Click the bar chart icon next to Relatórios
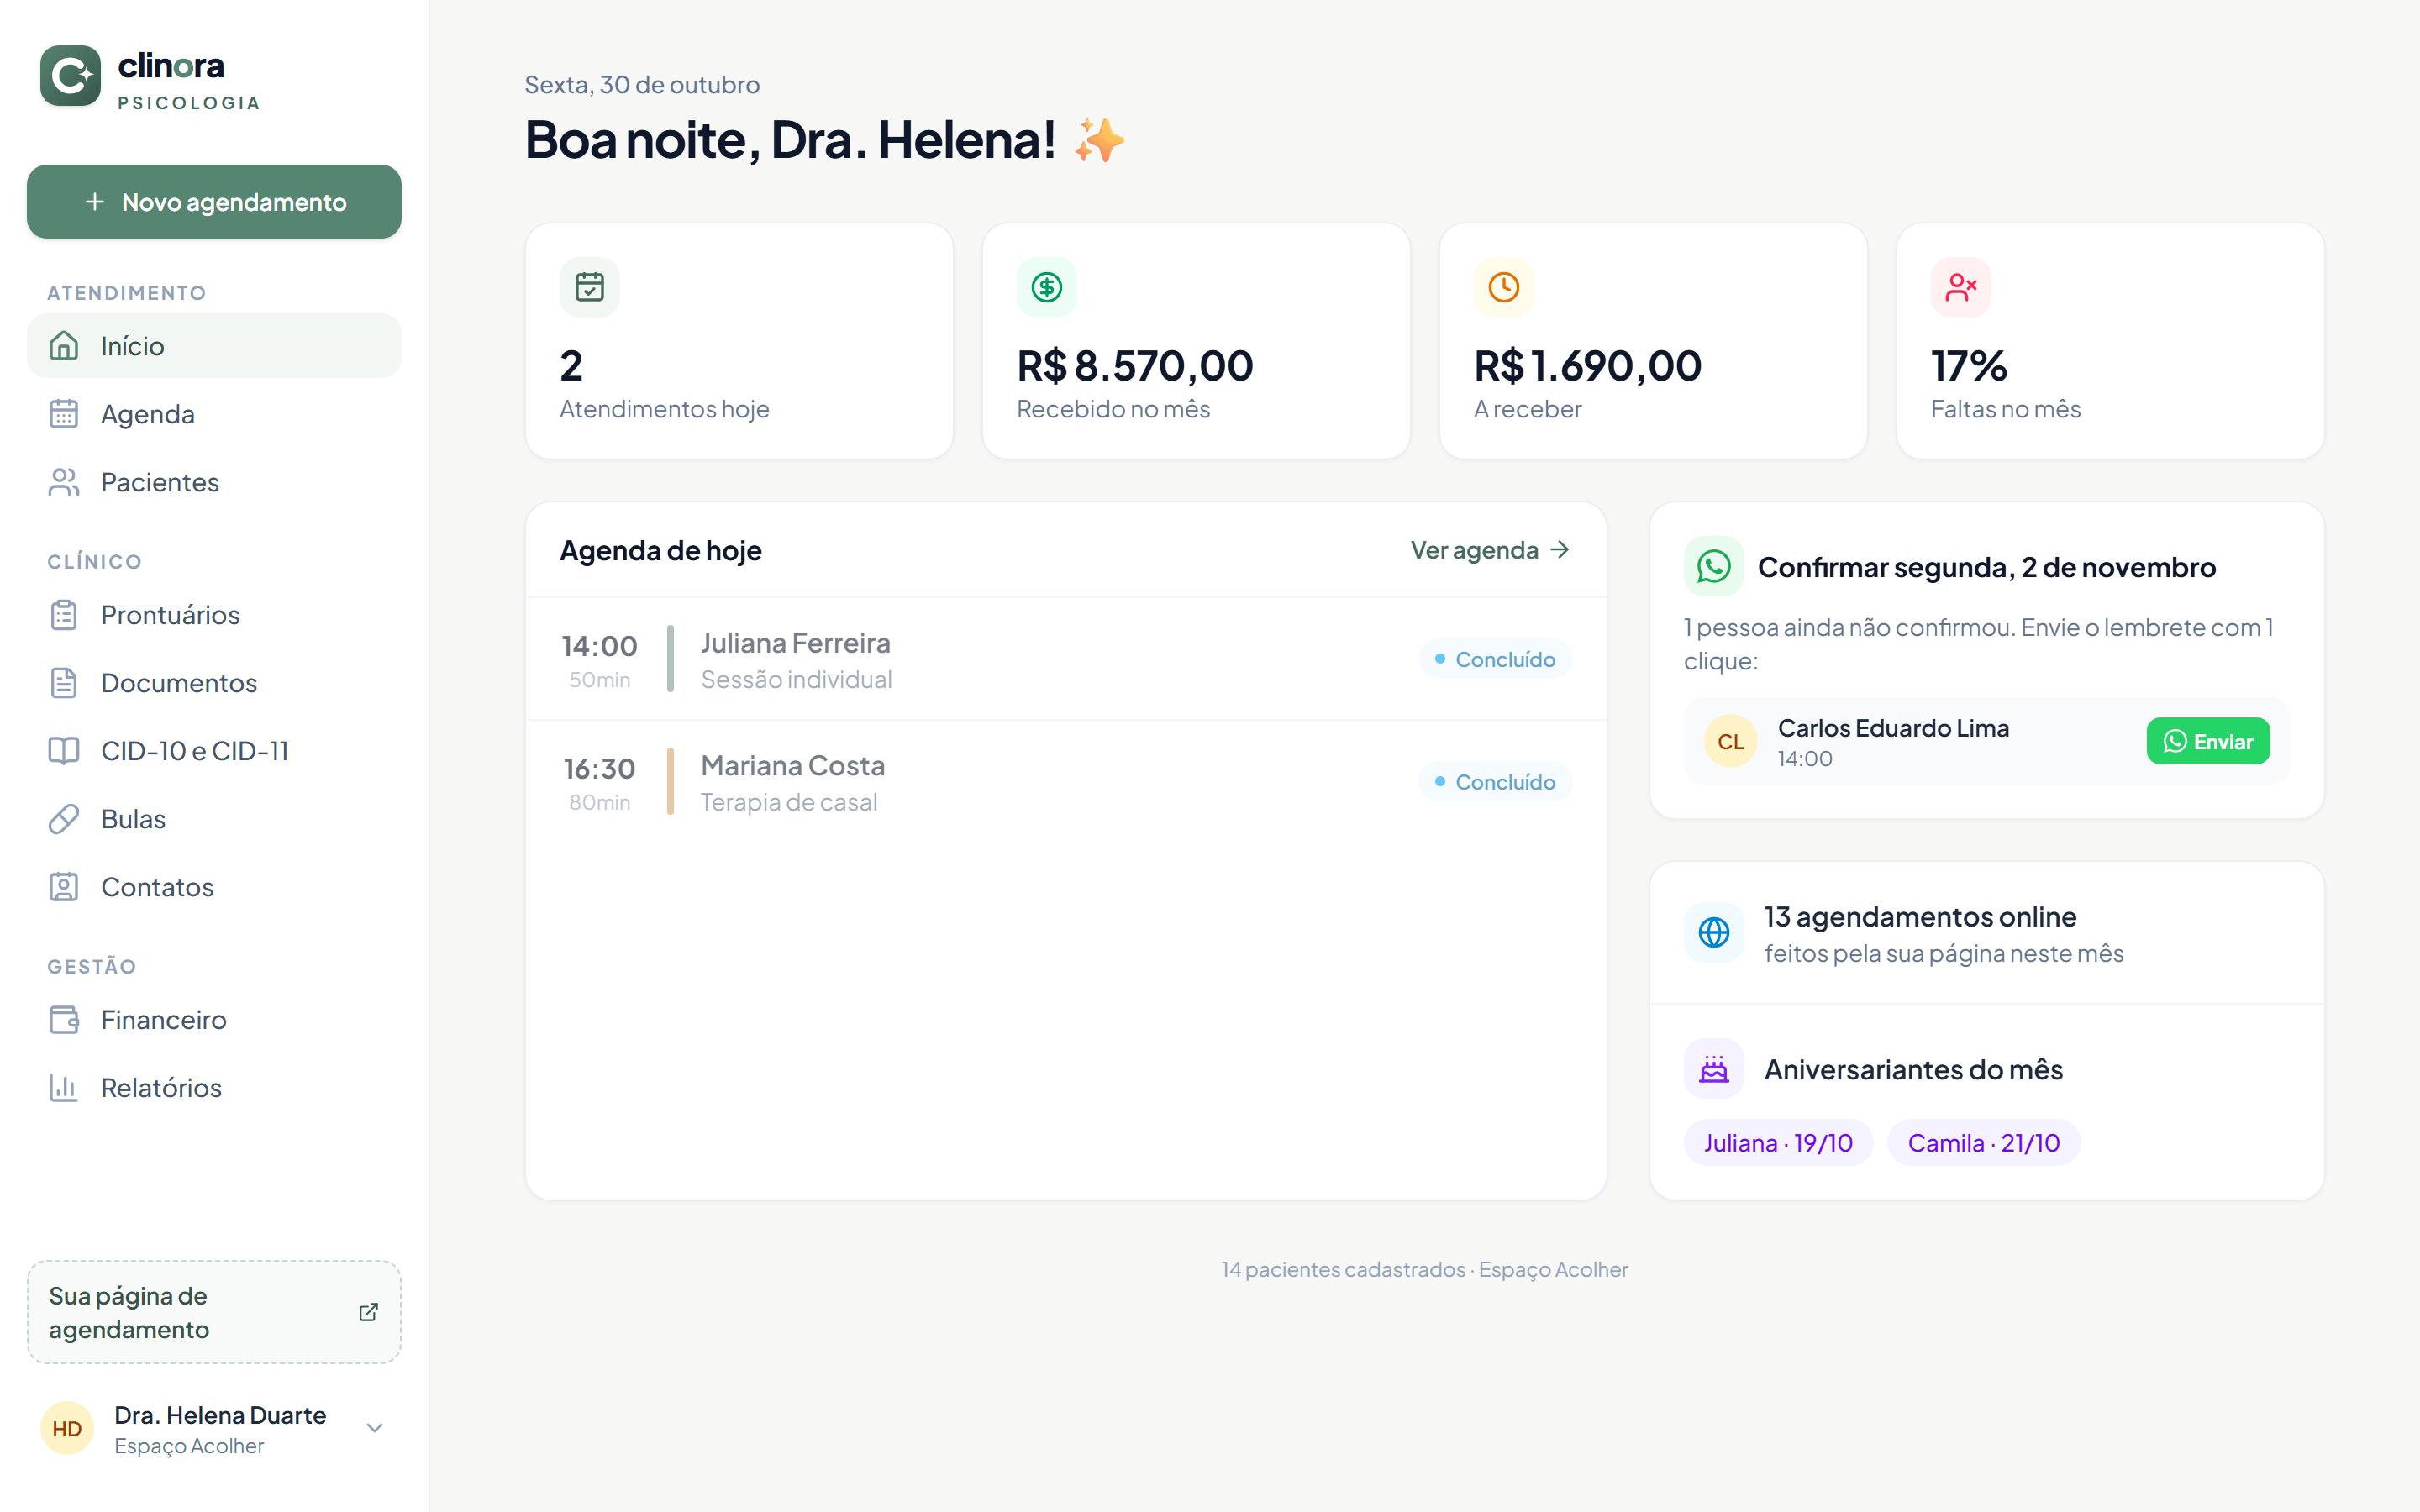This screenshot has height=1512, width=2420. click(x=64, y=1088)
